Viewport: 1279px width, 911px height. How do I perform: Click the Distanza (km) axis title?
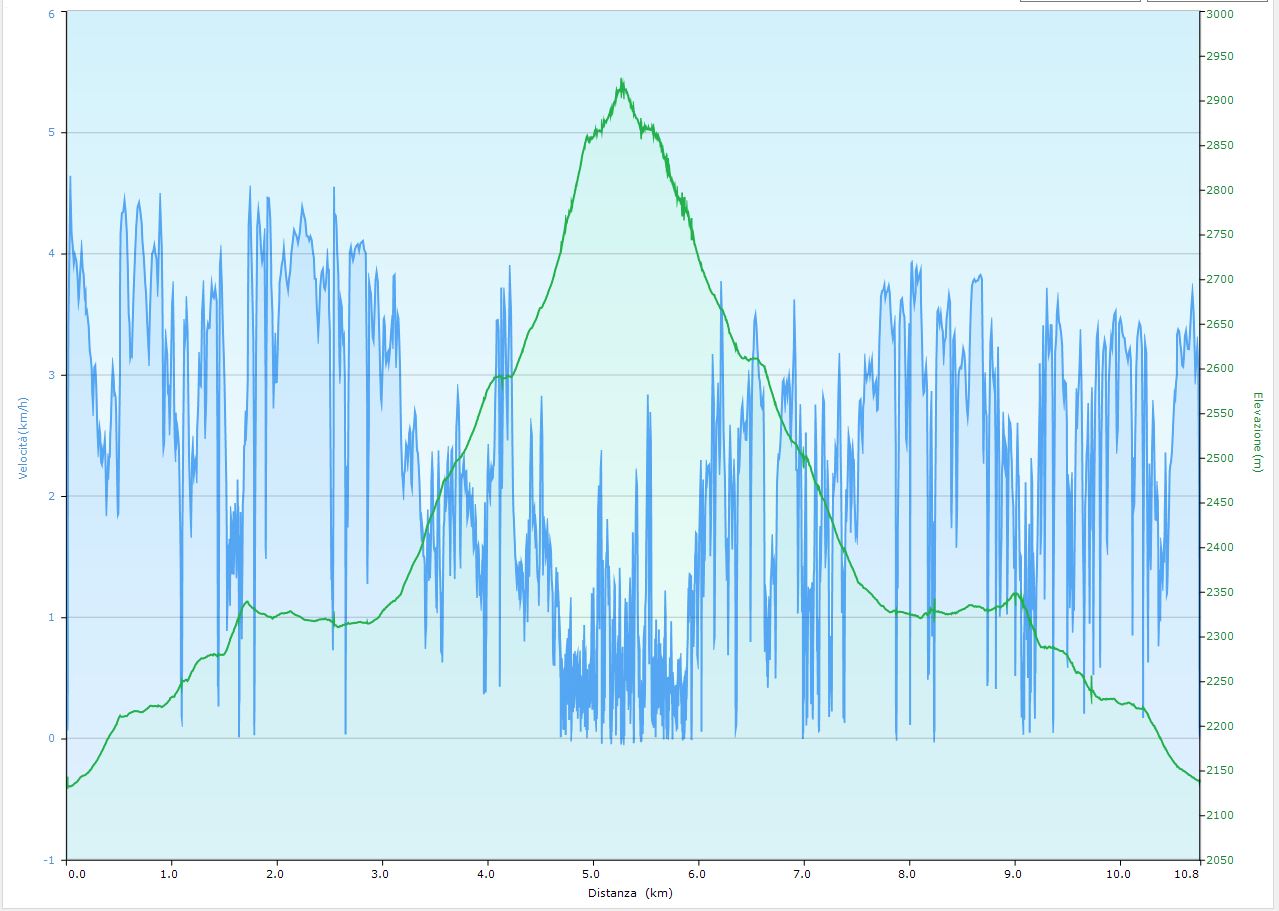pos(630,892)
